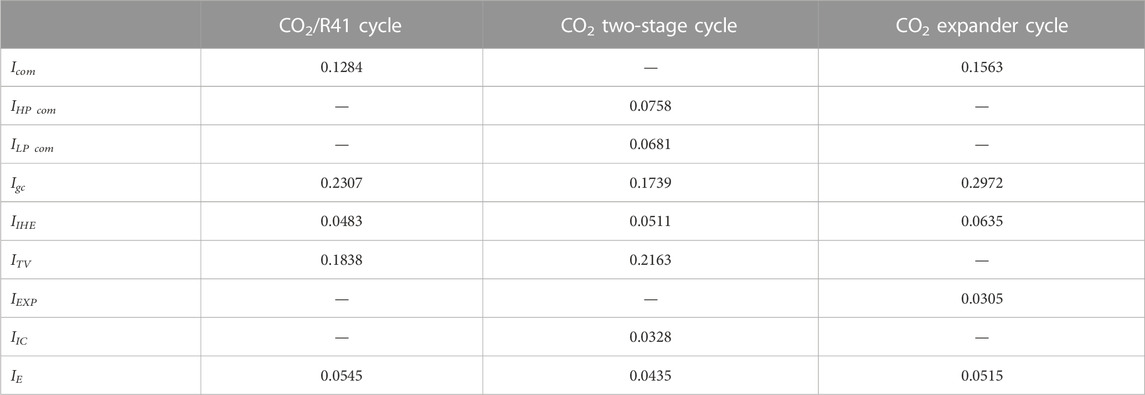Click the 0.0328 cell in IIC row
This screenshot has width=1145, height=395.
[x=650, y=336]
